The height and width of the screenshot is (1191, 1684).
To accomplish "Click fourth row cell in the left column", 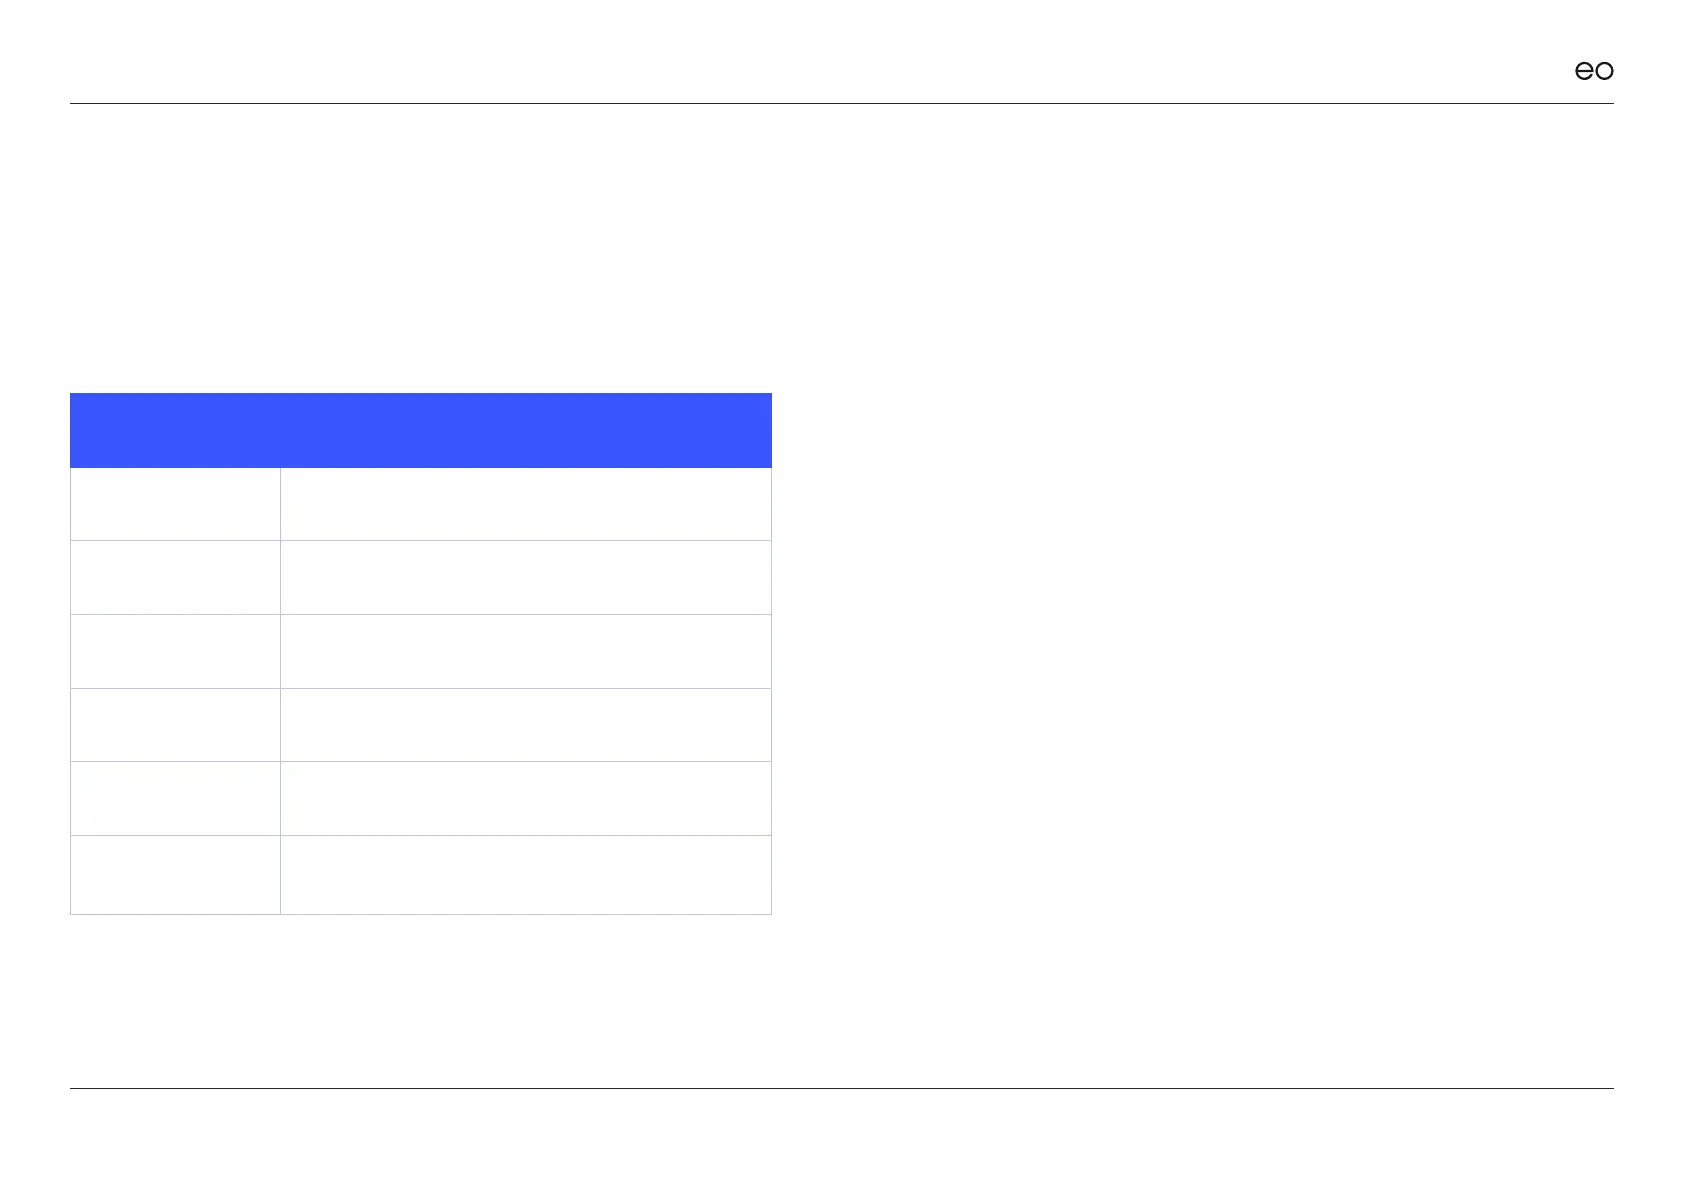I will 175,725.
